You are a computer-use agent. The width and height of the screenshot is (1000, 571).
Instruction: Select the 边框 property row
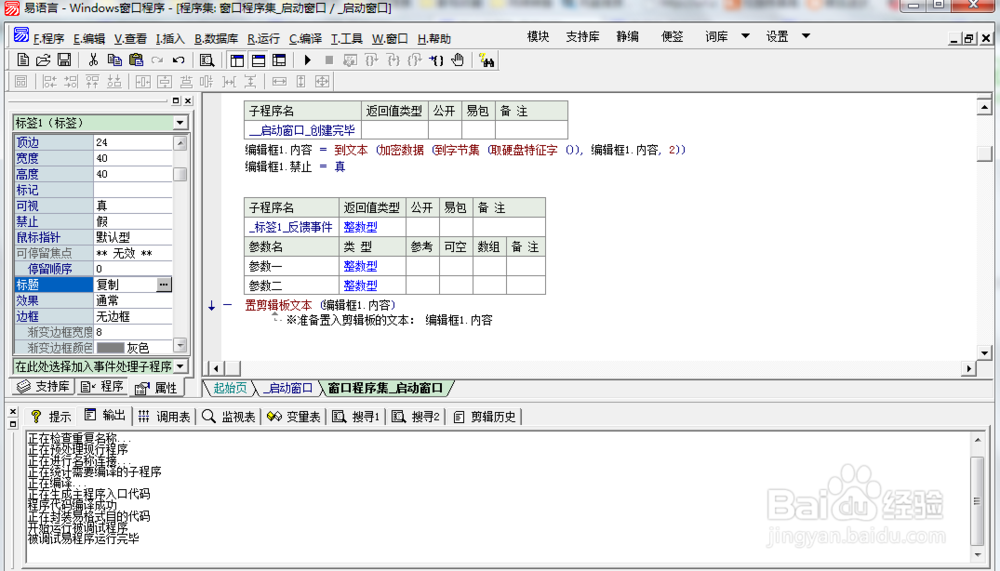point(93,316)
